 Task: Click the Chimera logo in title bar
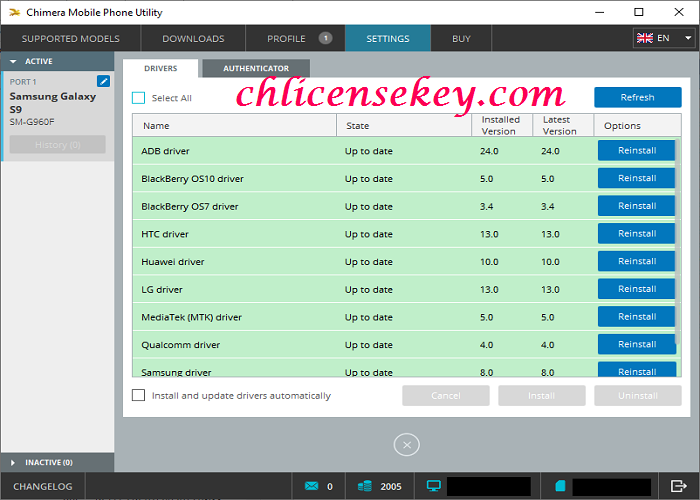point(14,12)
